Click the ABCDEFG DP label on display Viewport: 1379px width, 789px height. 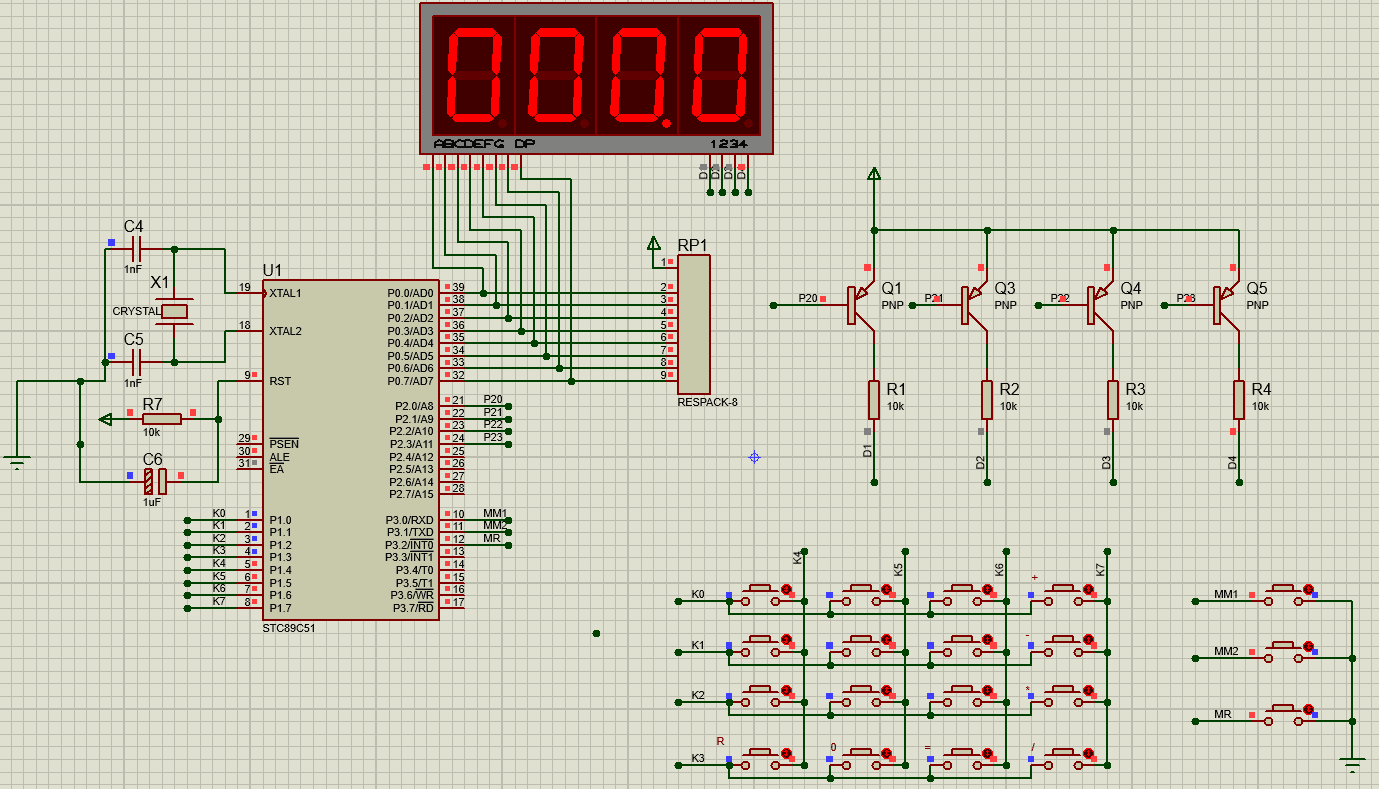(x=484, y=144)
